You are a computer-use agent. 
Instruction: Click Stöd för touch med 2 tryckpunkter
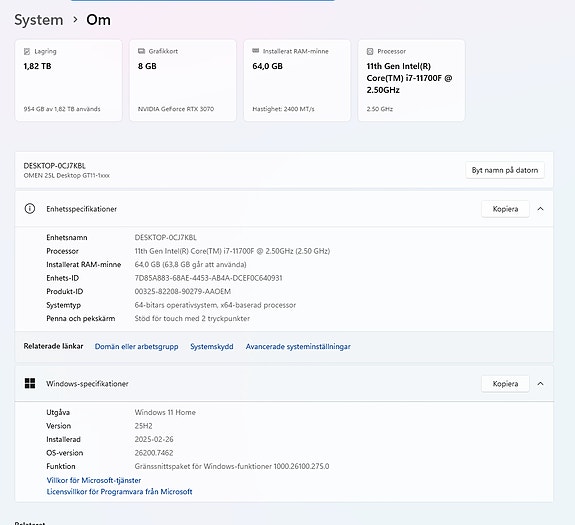point(192,319)
